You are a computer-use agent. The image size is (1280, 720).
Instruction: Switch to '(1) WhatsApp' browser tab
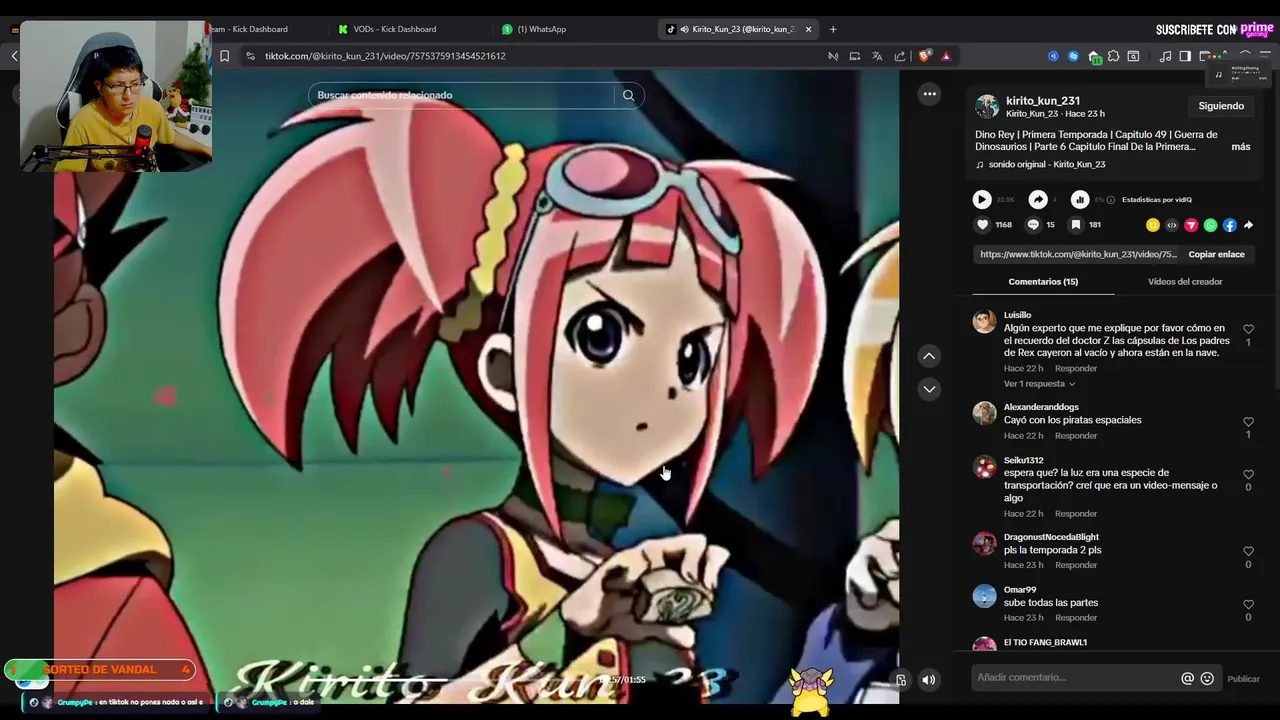click(x=540, y=29)
